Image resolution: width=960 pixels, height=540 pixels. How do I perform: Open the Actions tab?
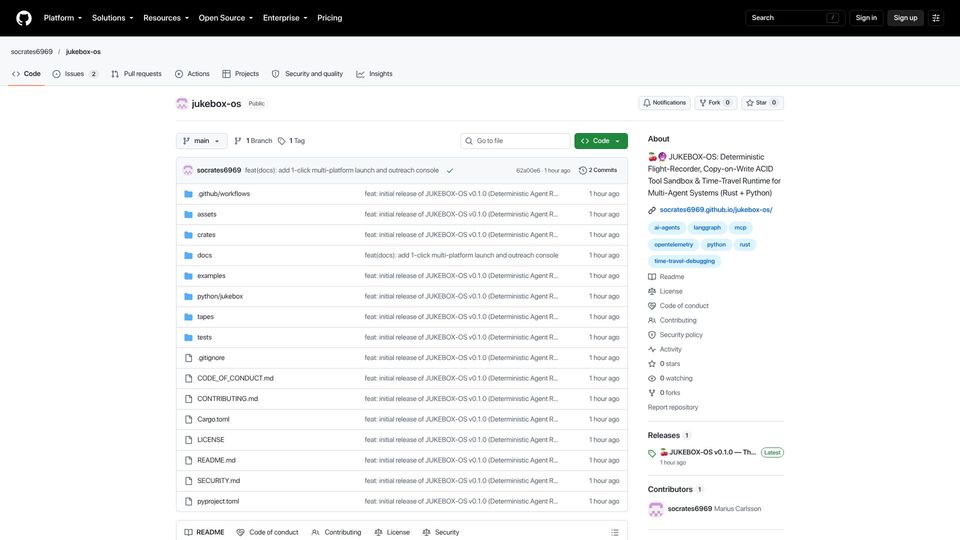[x=192, y=74]
